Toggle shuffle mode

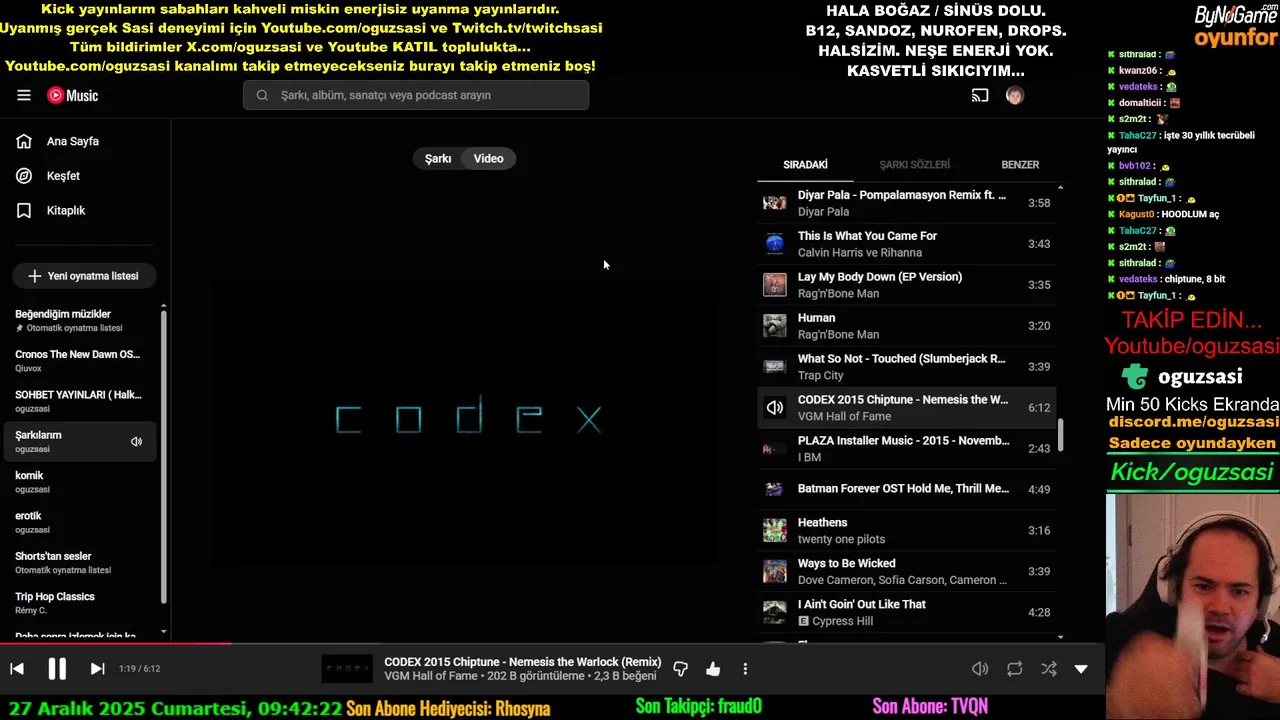[1048, 669]
